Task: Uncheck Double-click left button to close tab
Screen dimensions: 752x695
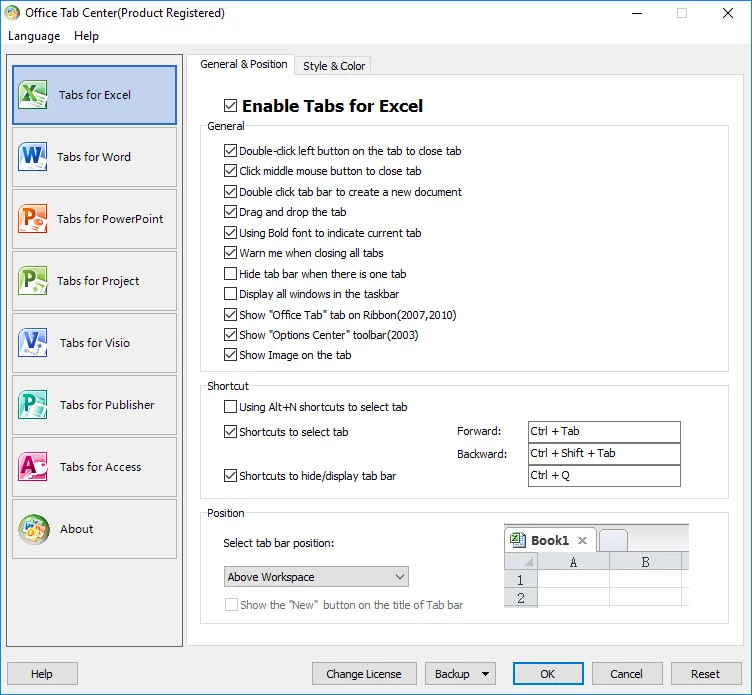Action: [x=230, y=151]
